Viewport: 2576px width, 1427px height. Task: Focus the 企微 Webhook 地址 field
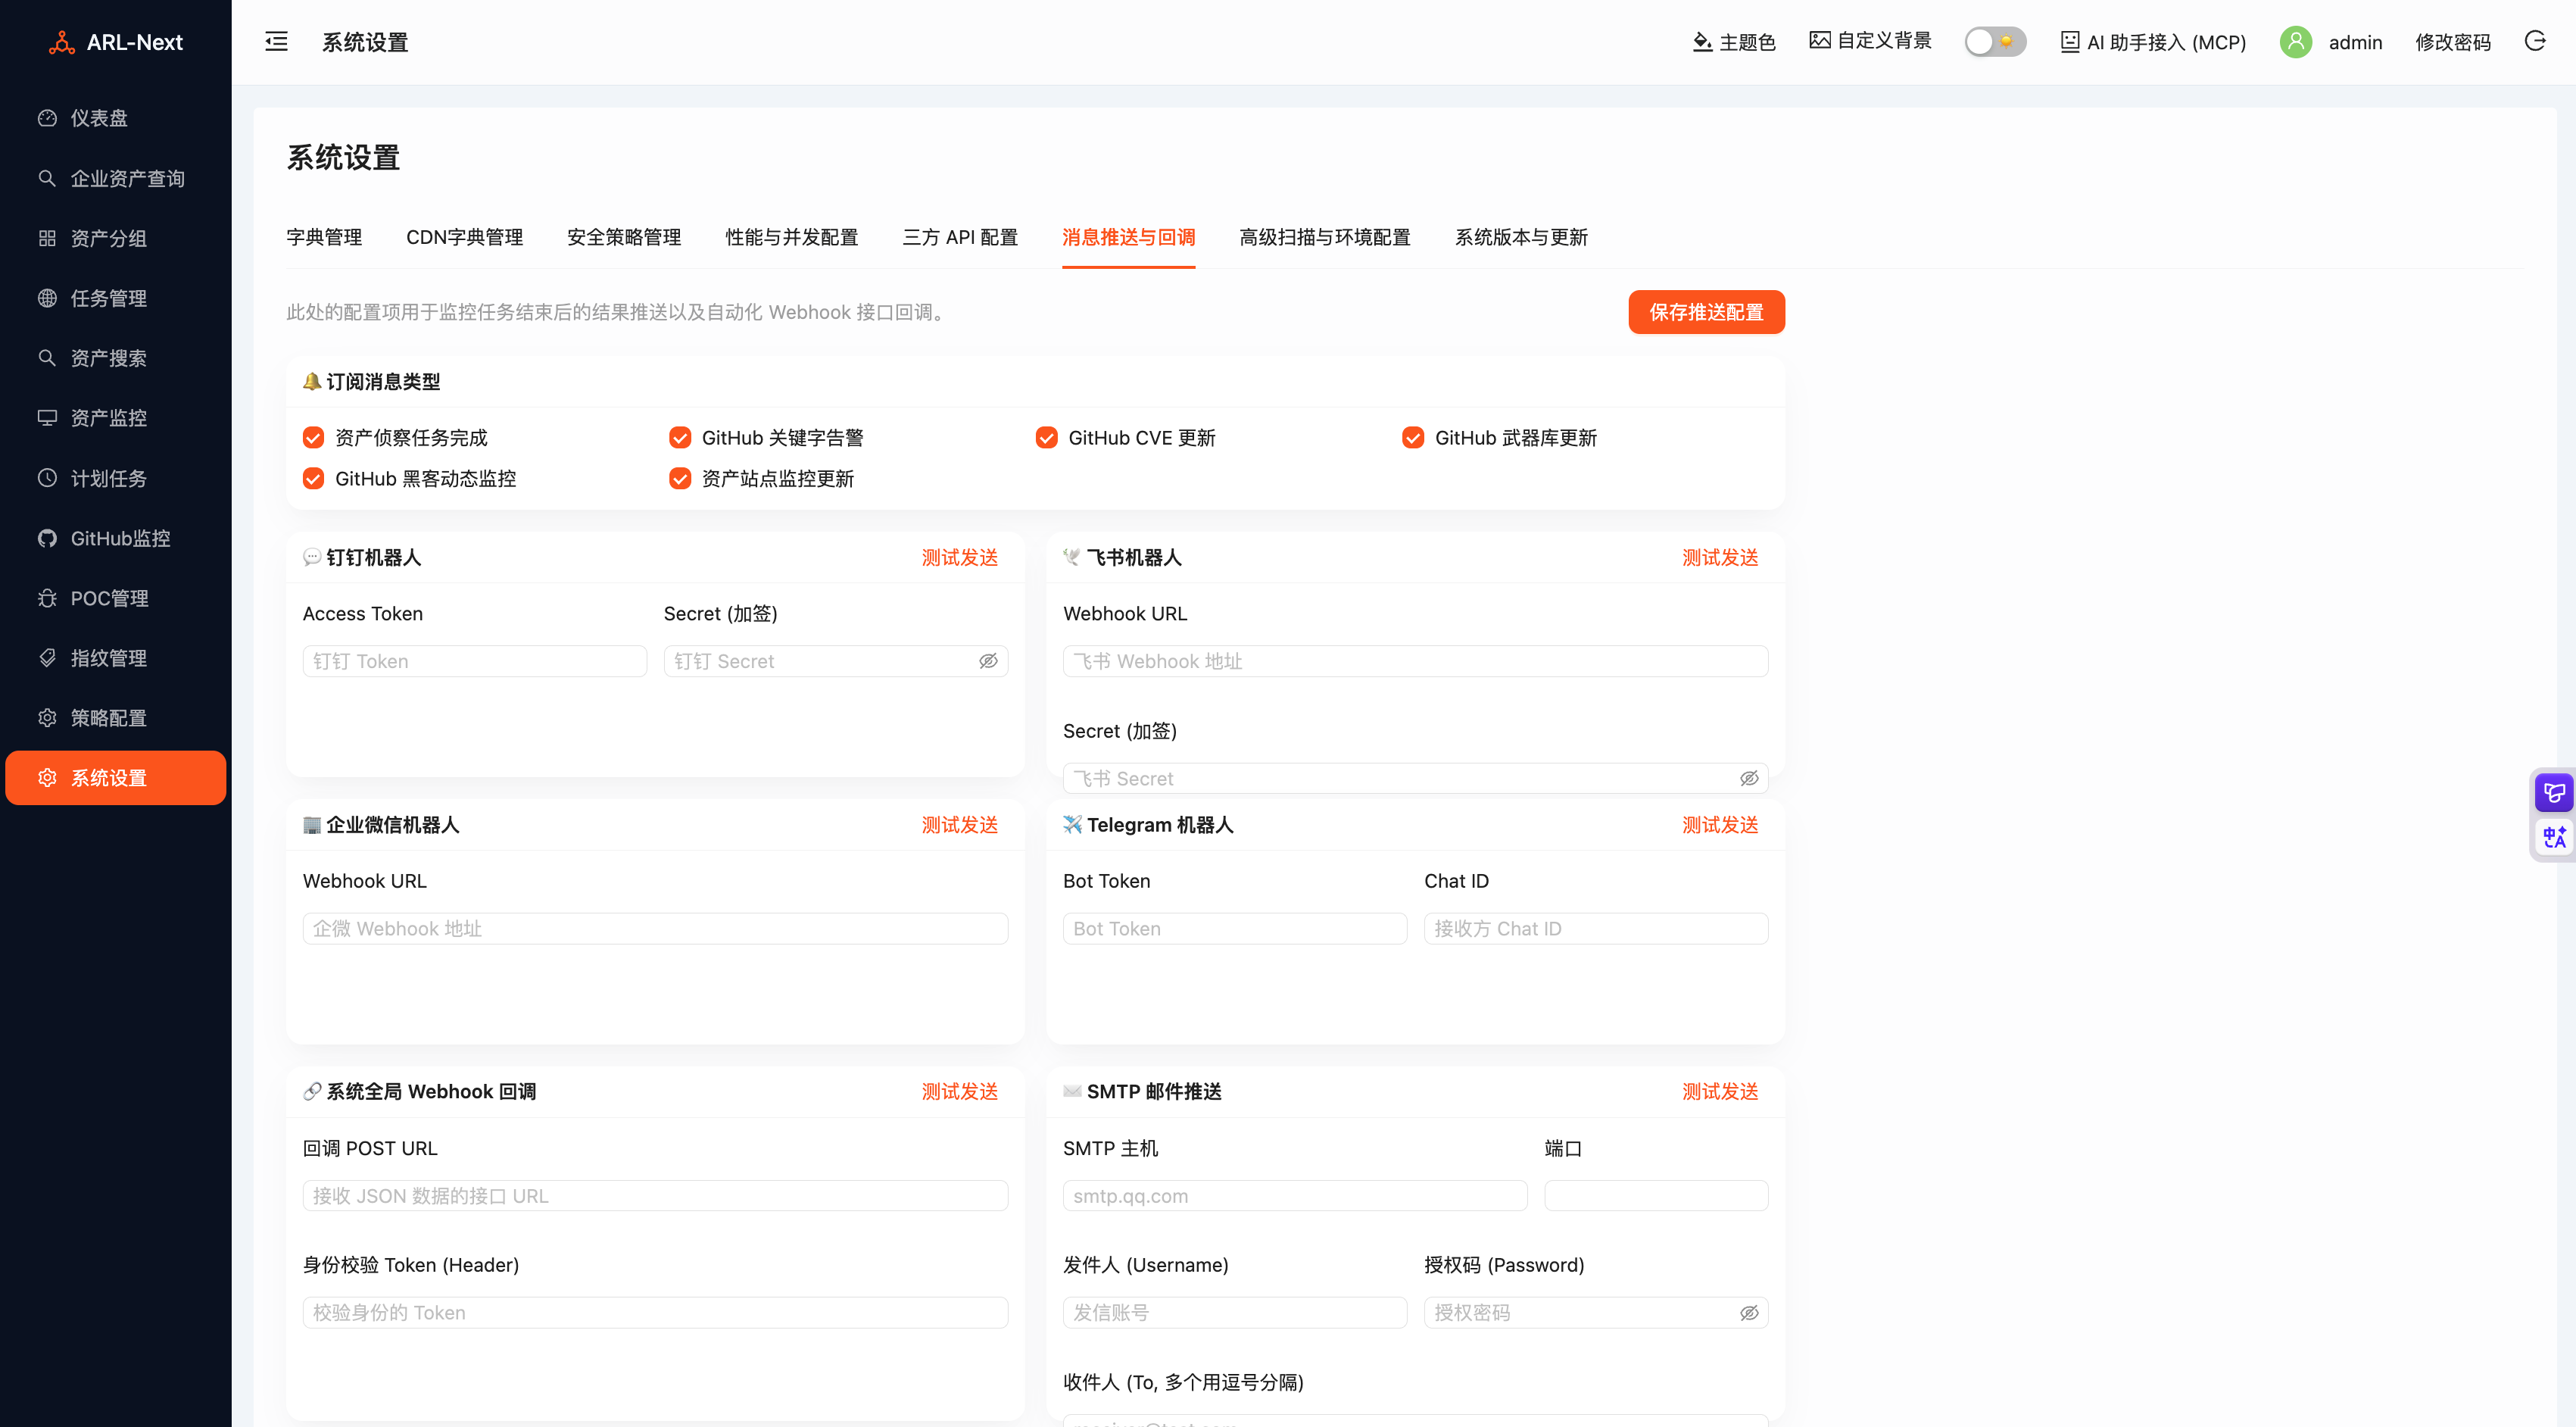(655, 928)
